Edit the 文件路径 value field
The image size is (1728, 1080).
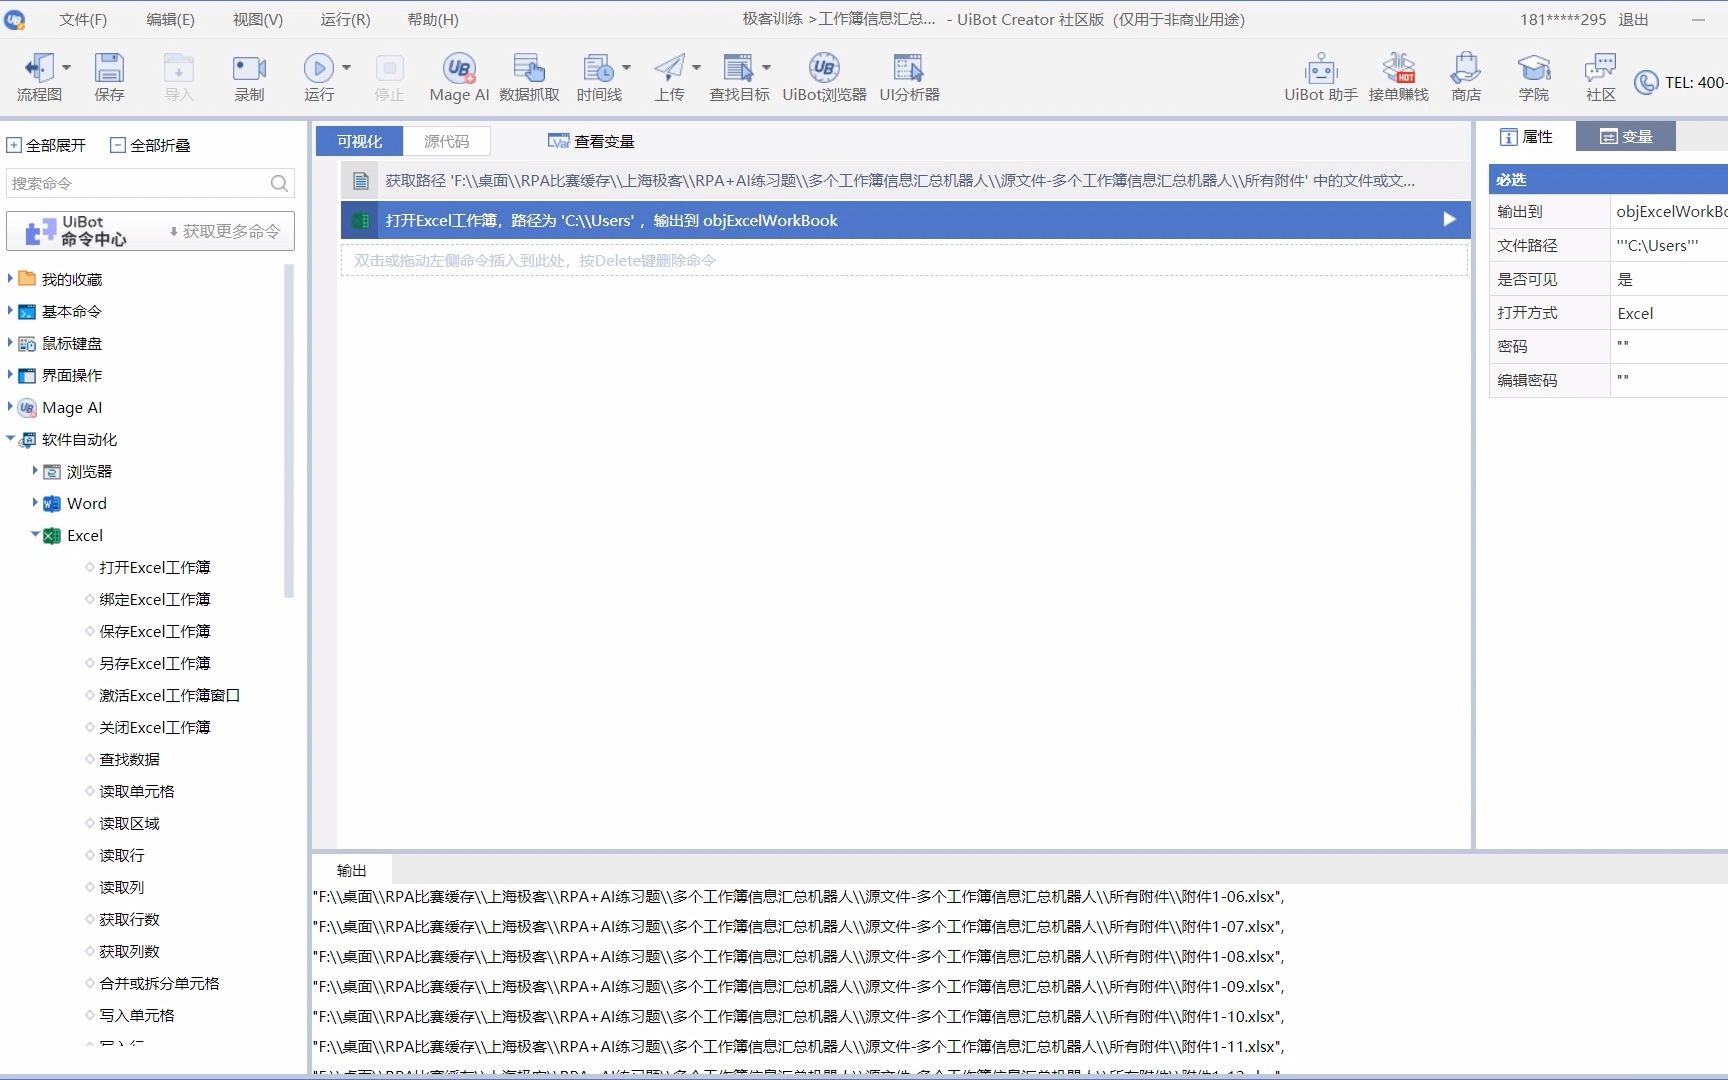coord(1669,245)
